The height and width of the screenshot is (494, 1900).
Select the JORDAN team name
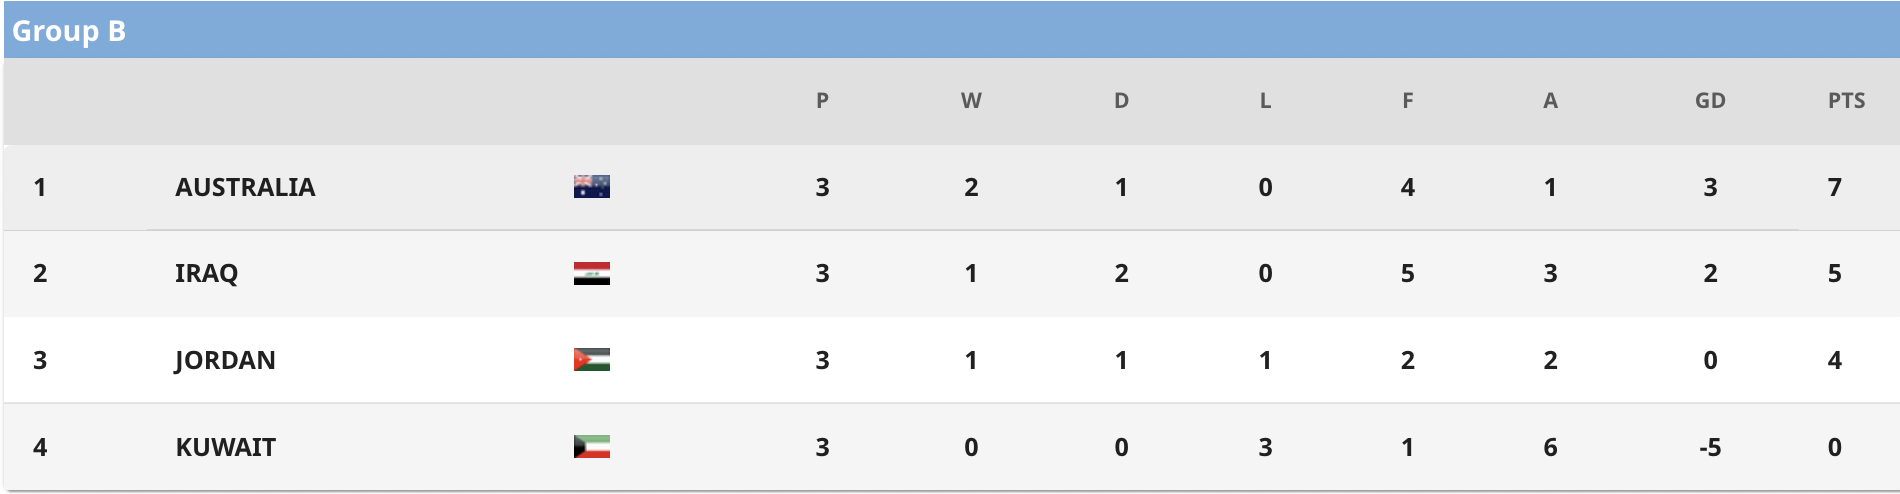[x=225, y=360]
